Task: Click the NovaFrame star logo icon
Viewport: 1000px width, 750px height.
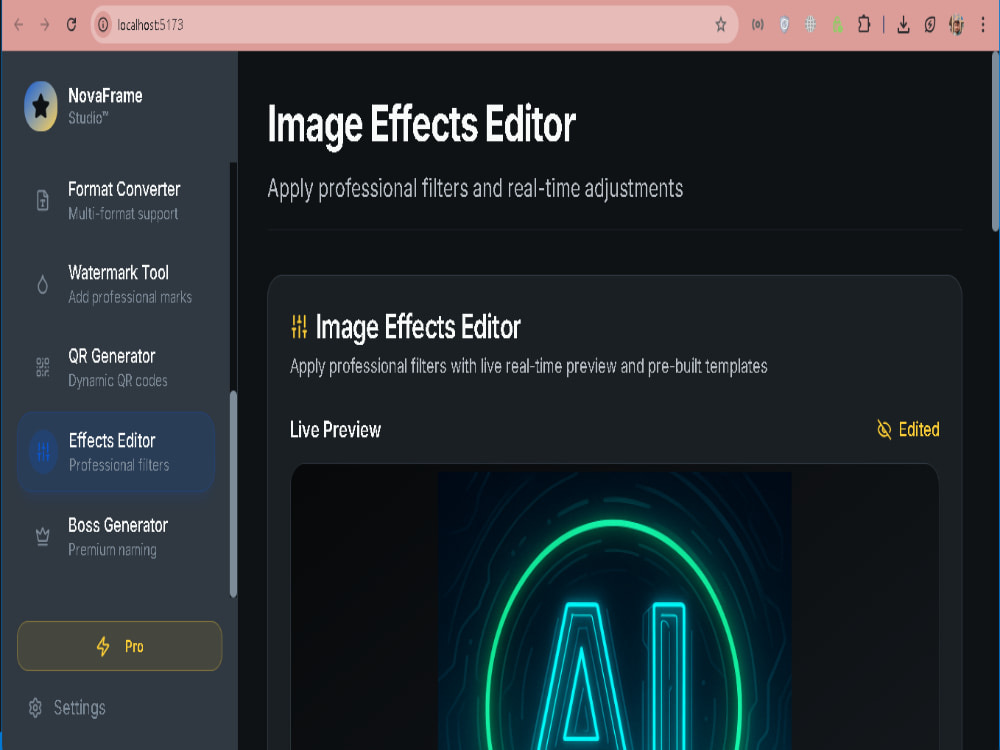Action: coord(41,106)
